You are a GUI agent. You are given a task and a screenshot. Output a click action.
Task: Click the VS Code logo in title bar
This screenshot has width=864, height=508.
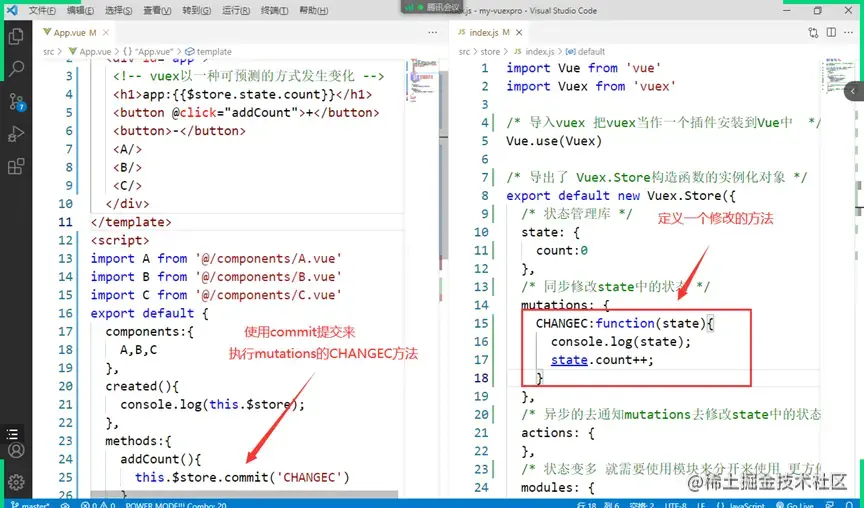click(x=12, y=10)
